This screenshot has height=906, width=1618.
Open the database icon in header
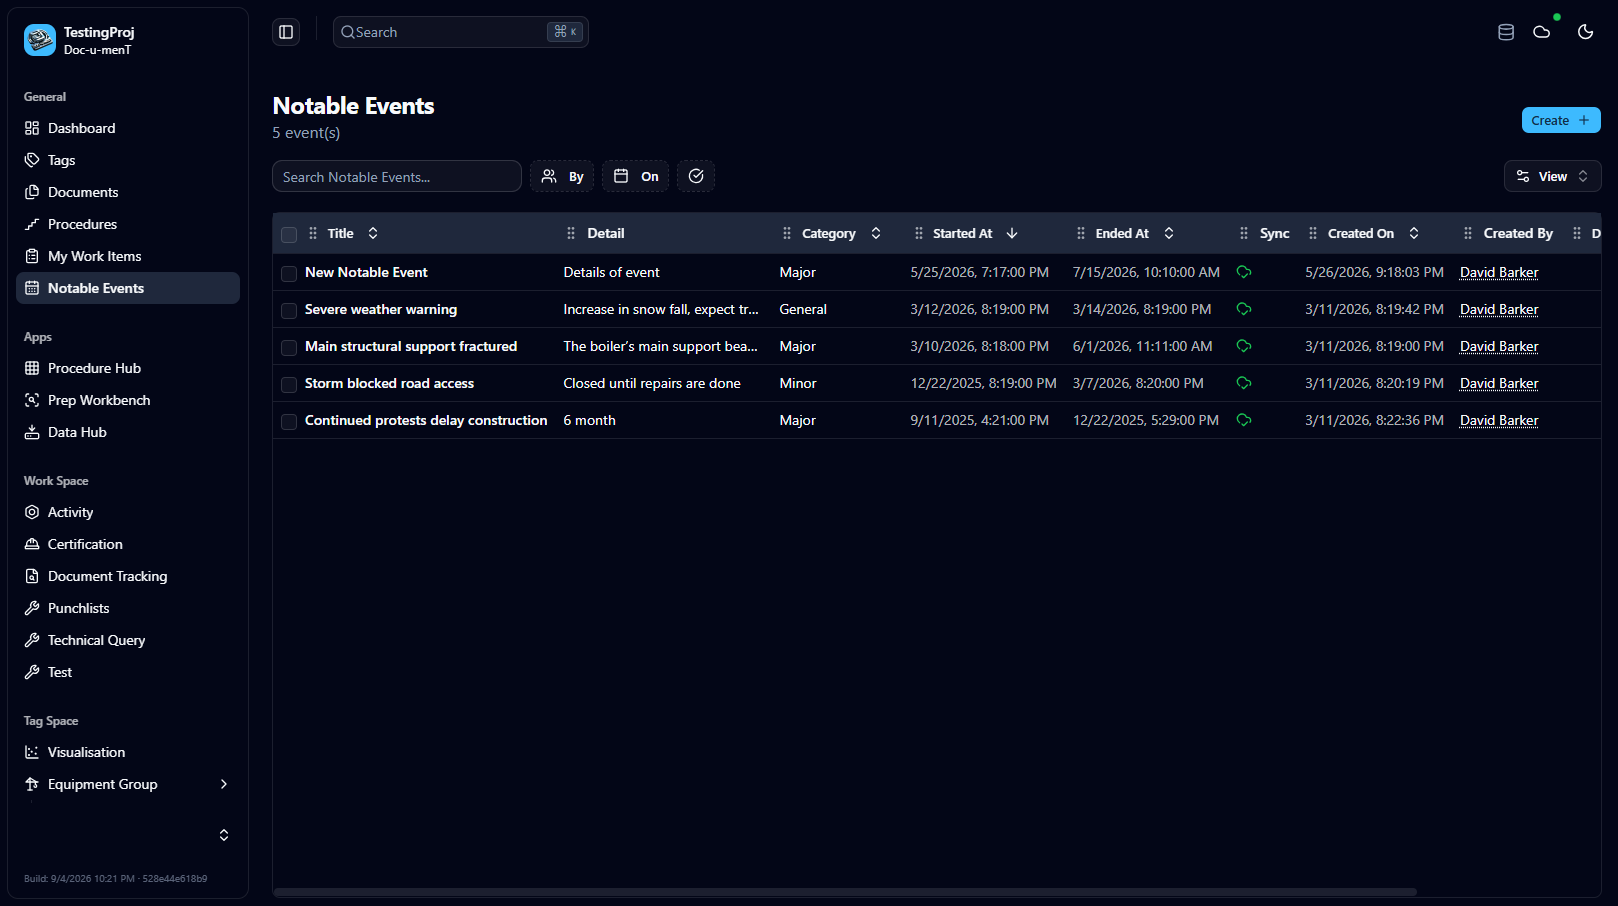(1506, 32)
